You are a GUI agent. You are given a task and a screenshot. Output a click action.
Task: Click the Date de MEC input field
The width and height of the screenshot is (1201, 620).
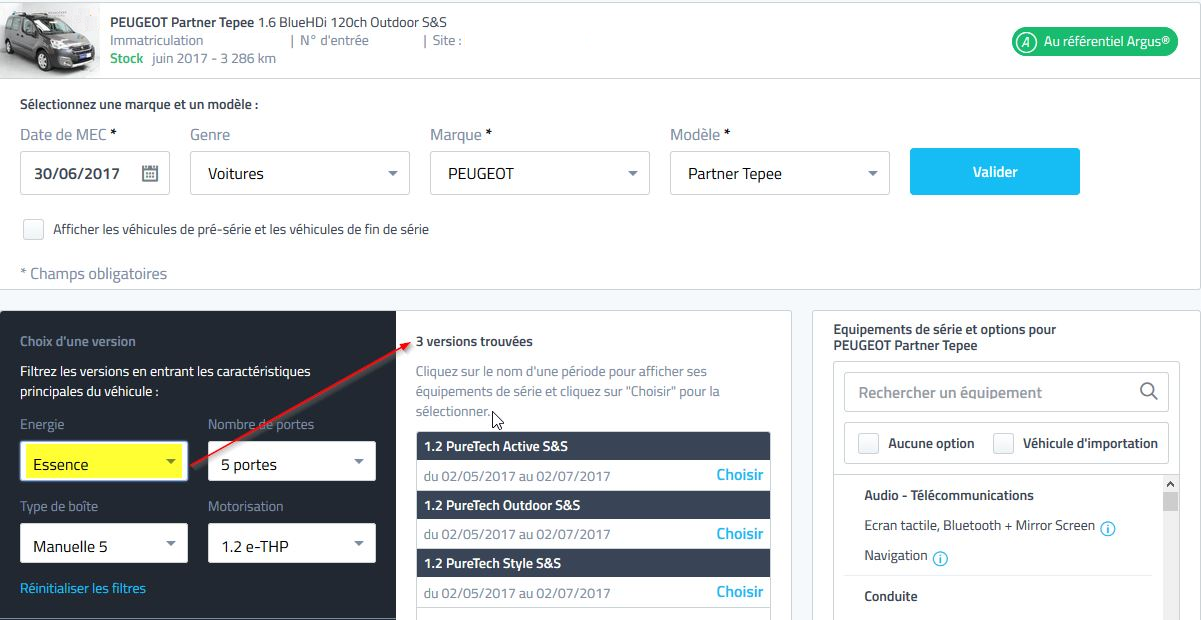[x=95, y=173]
